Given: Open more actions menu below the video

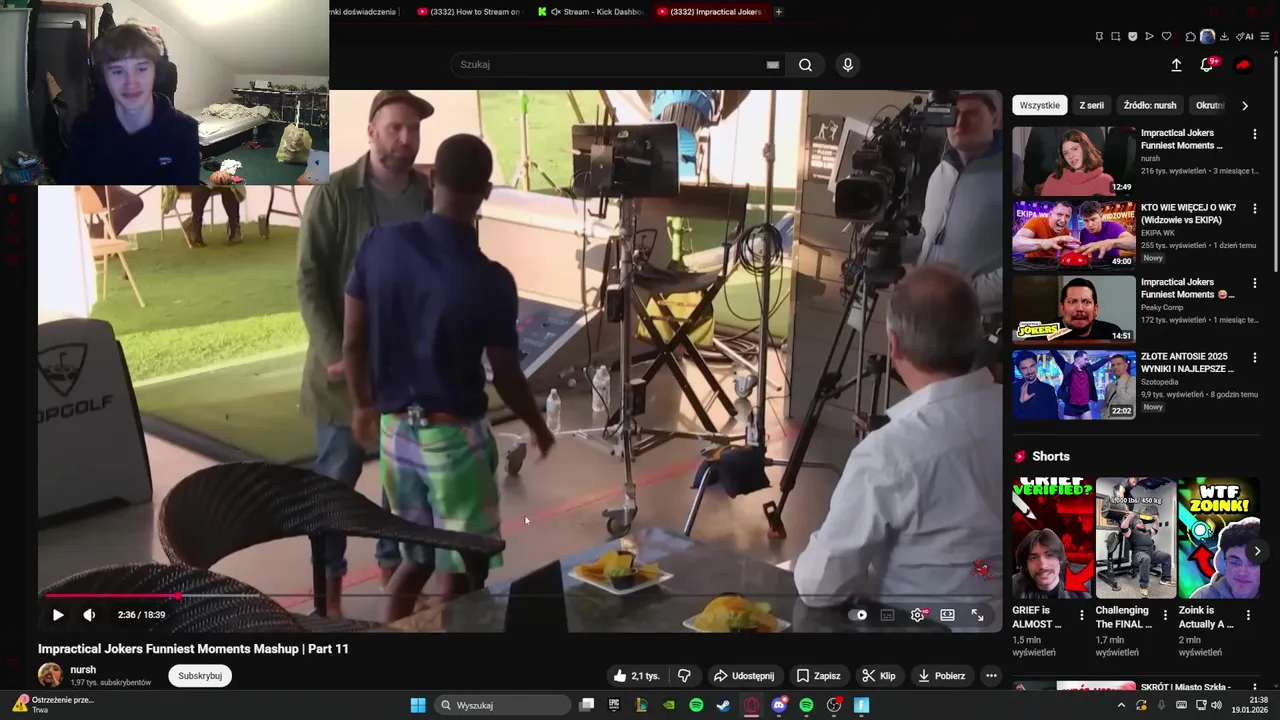Looking at the screenshot, I should [x=991, y=676].
